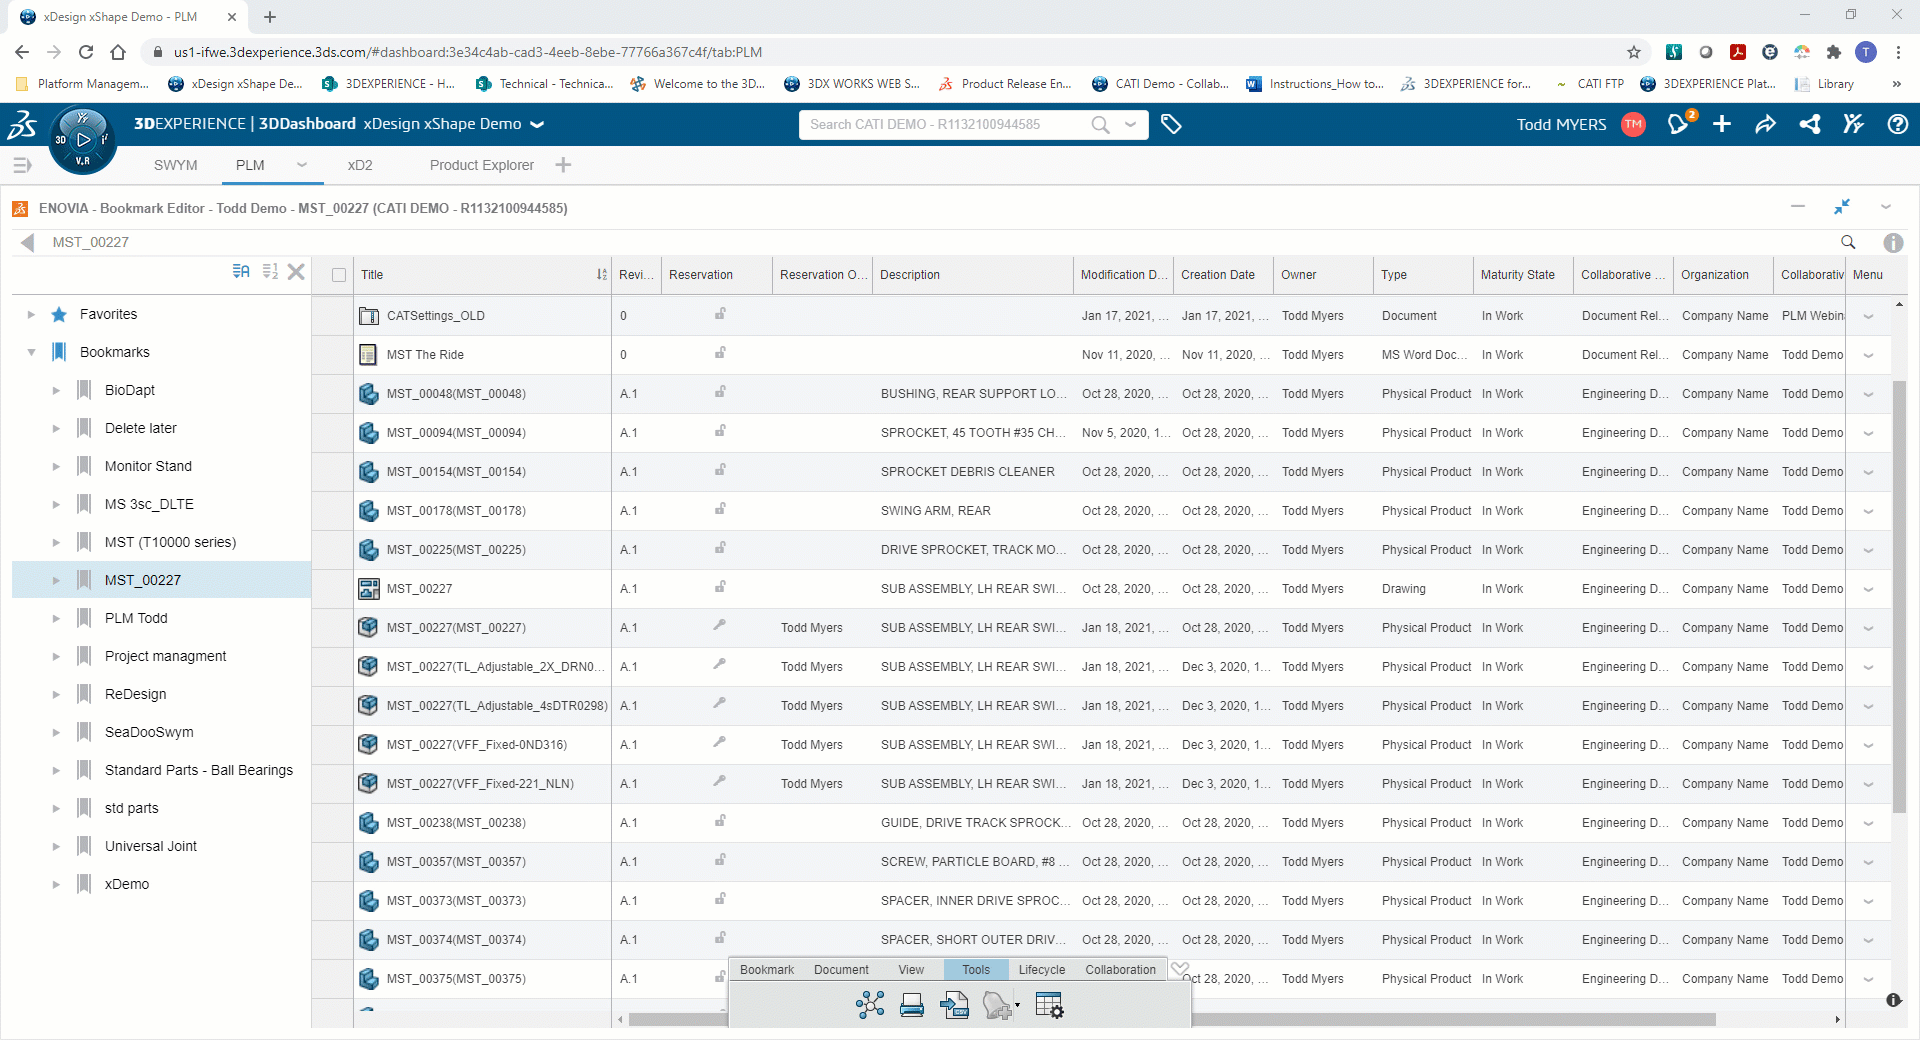The height and width of the screenshot is (1040, 1920).
Task: Click the Export to CSV icon
Action: coord(955,1005)
